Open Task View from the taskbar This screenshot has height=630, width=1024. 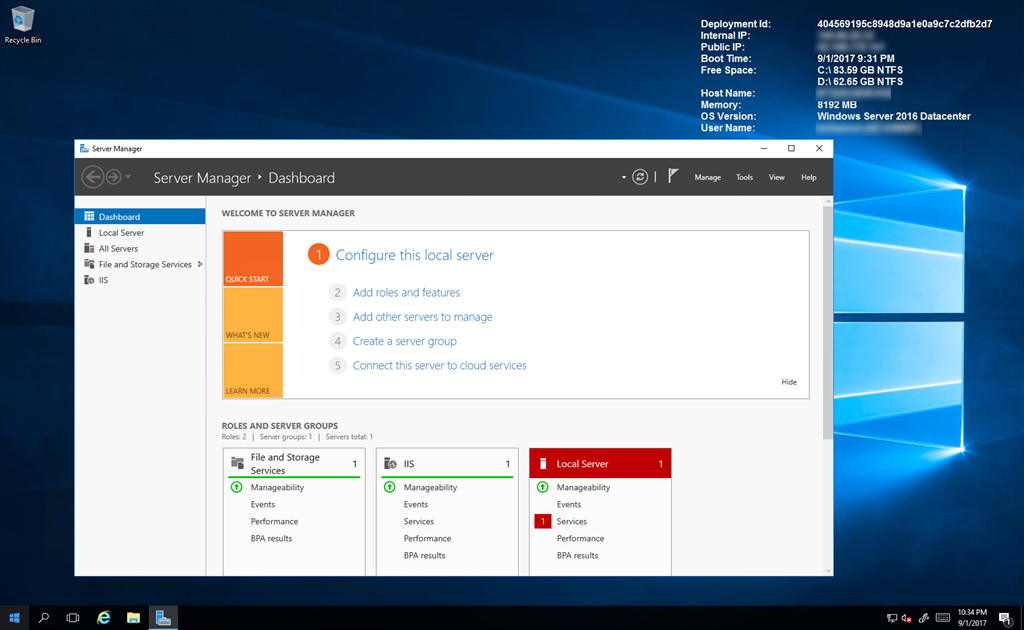point(72,618)
